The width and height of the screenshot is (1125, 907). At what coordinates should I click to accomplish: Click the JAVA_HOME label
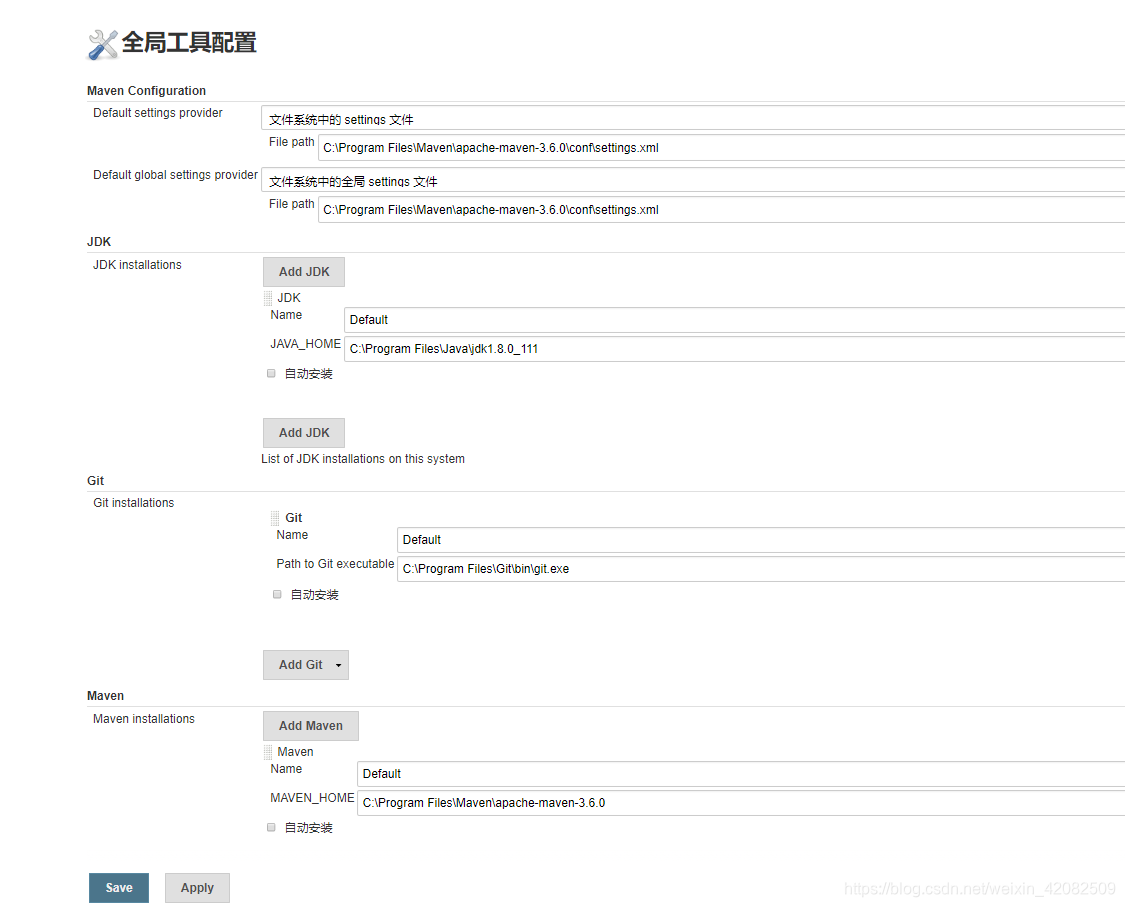pyautogui.click(x=306, y=344)
